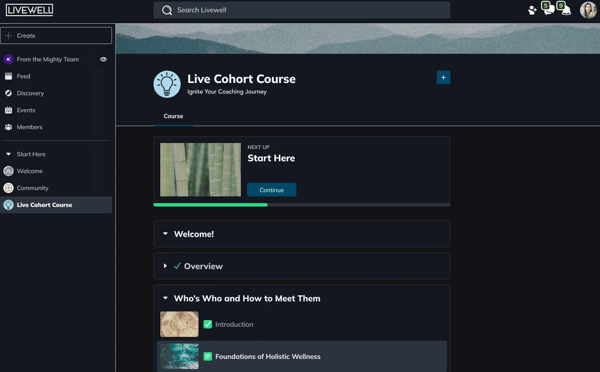
Task: Click the Mighty Team purple icon
Action: pos(8,59)
